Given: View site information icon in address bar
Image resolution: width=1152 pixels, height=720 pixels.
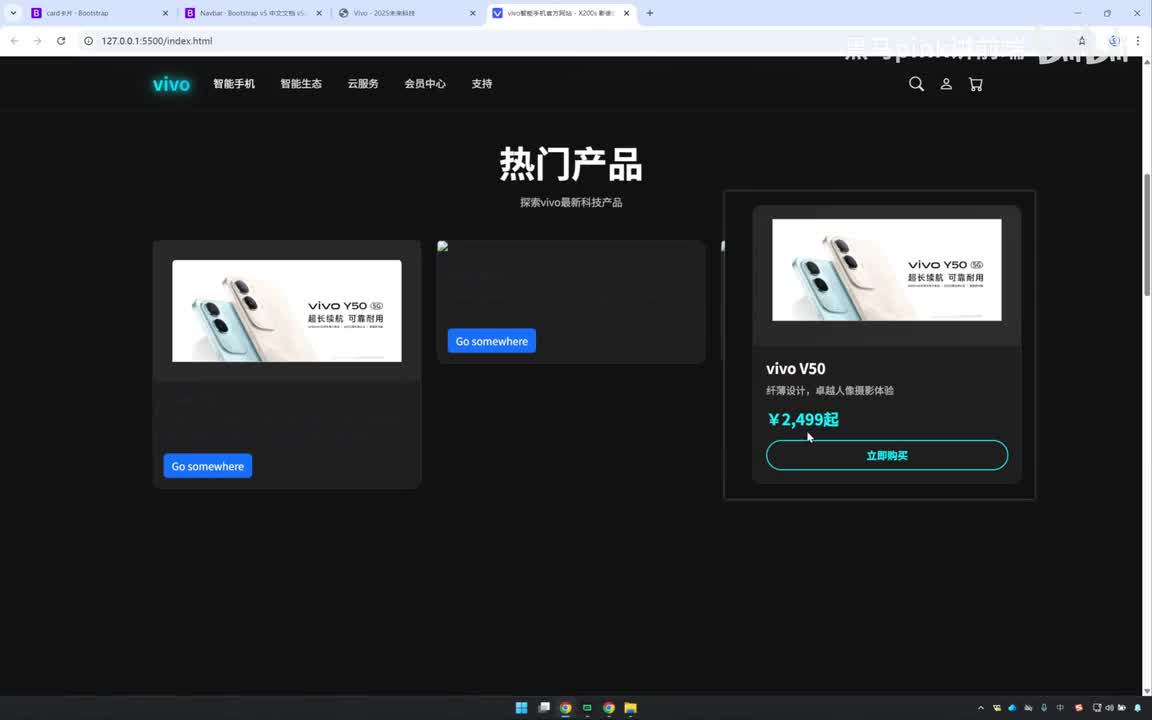Looking at the screenshot, I should [x=88, y=41].
